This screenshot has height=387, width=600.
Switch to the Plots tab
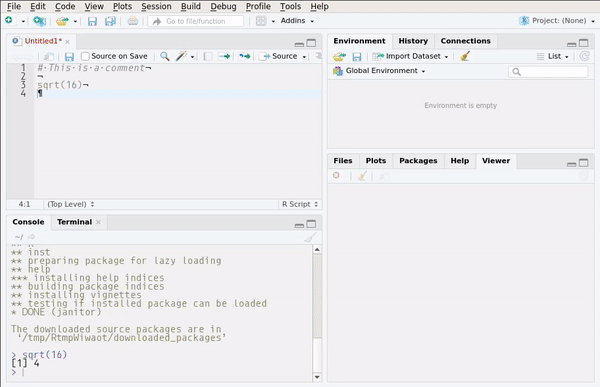376,161
